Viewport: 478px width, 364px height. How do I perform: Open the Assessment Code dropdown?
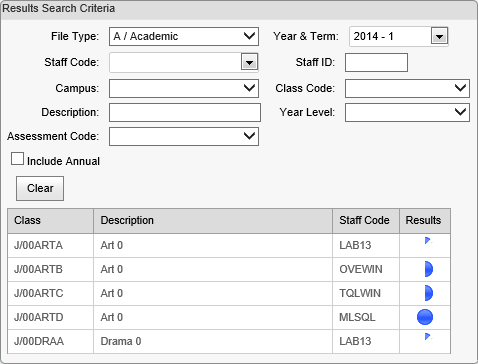[x=184, y=136]
